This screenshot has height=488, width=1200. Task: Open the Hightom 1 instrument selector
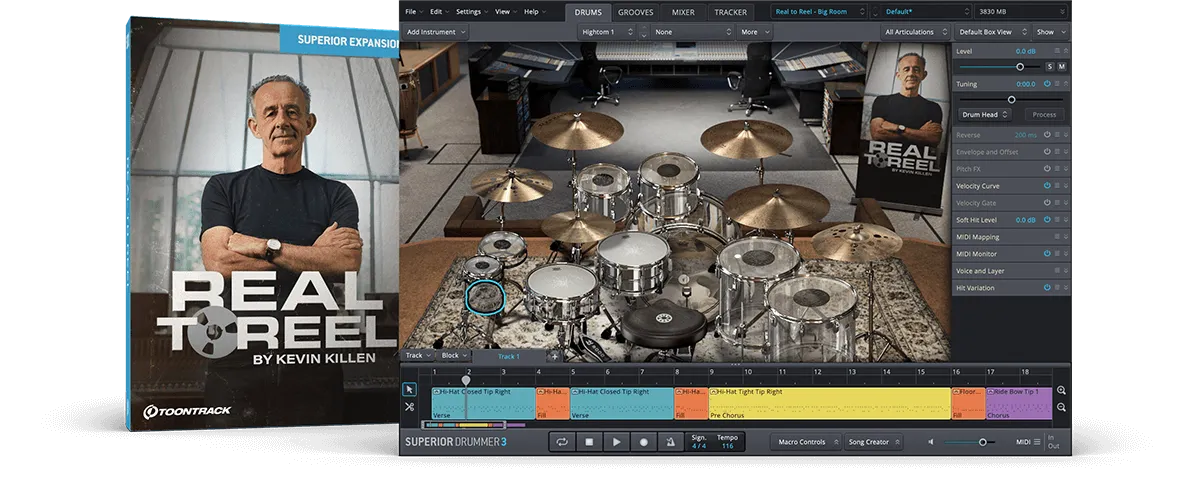pyautogui.click(x=607, y=32)
